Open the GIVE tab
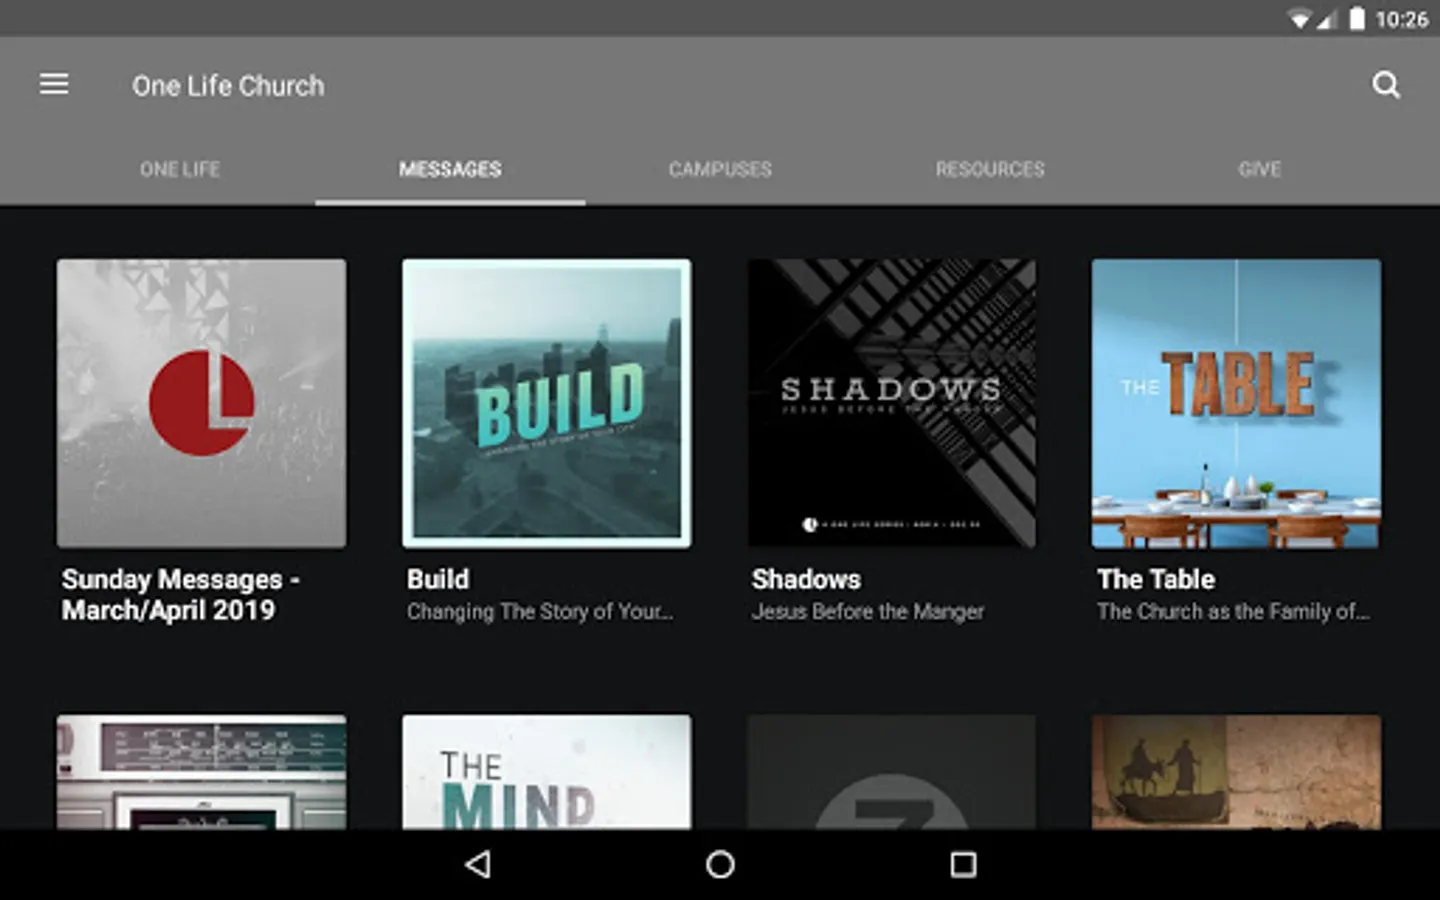The image size is (1440, 900). pos(1260,169)
